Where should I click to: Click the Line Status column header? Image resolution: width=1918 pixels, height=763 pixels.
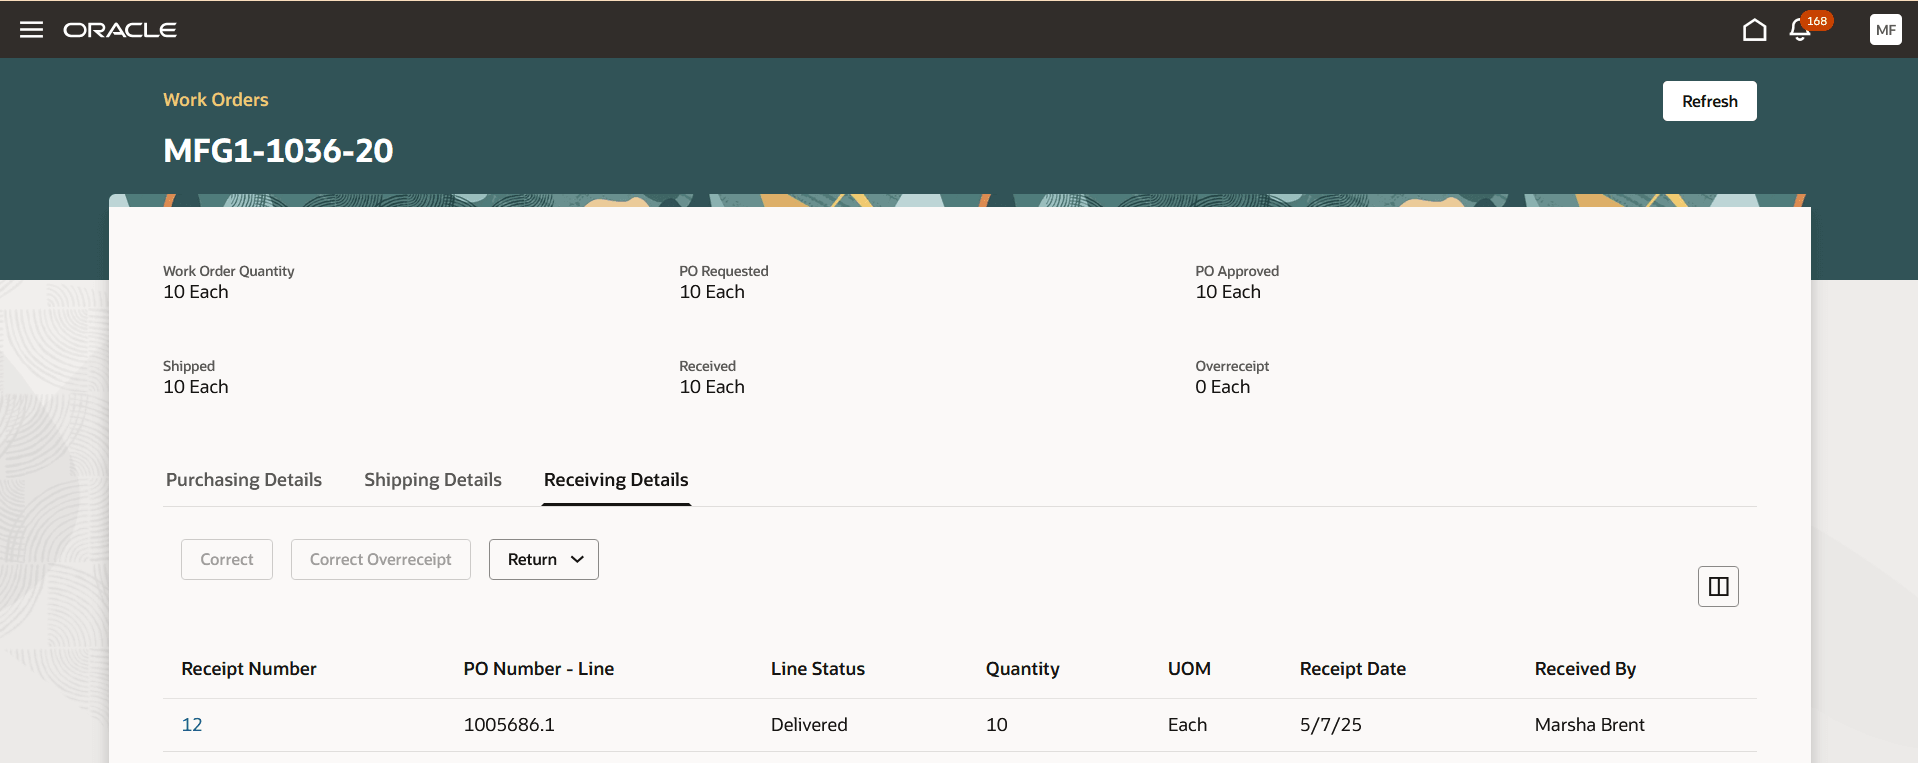pos(818,669)
